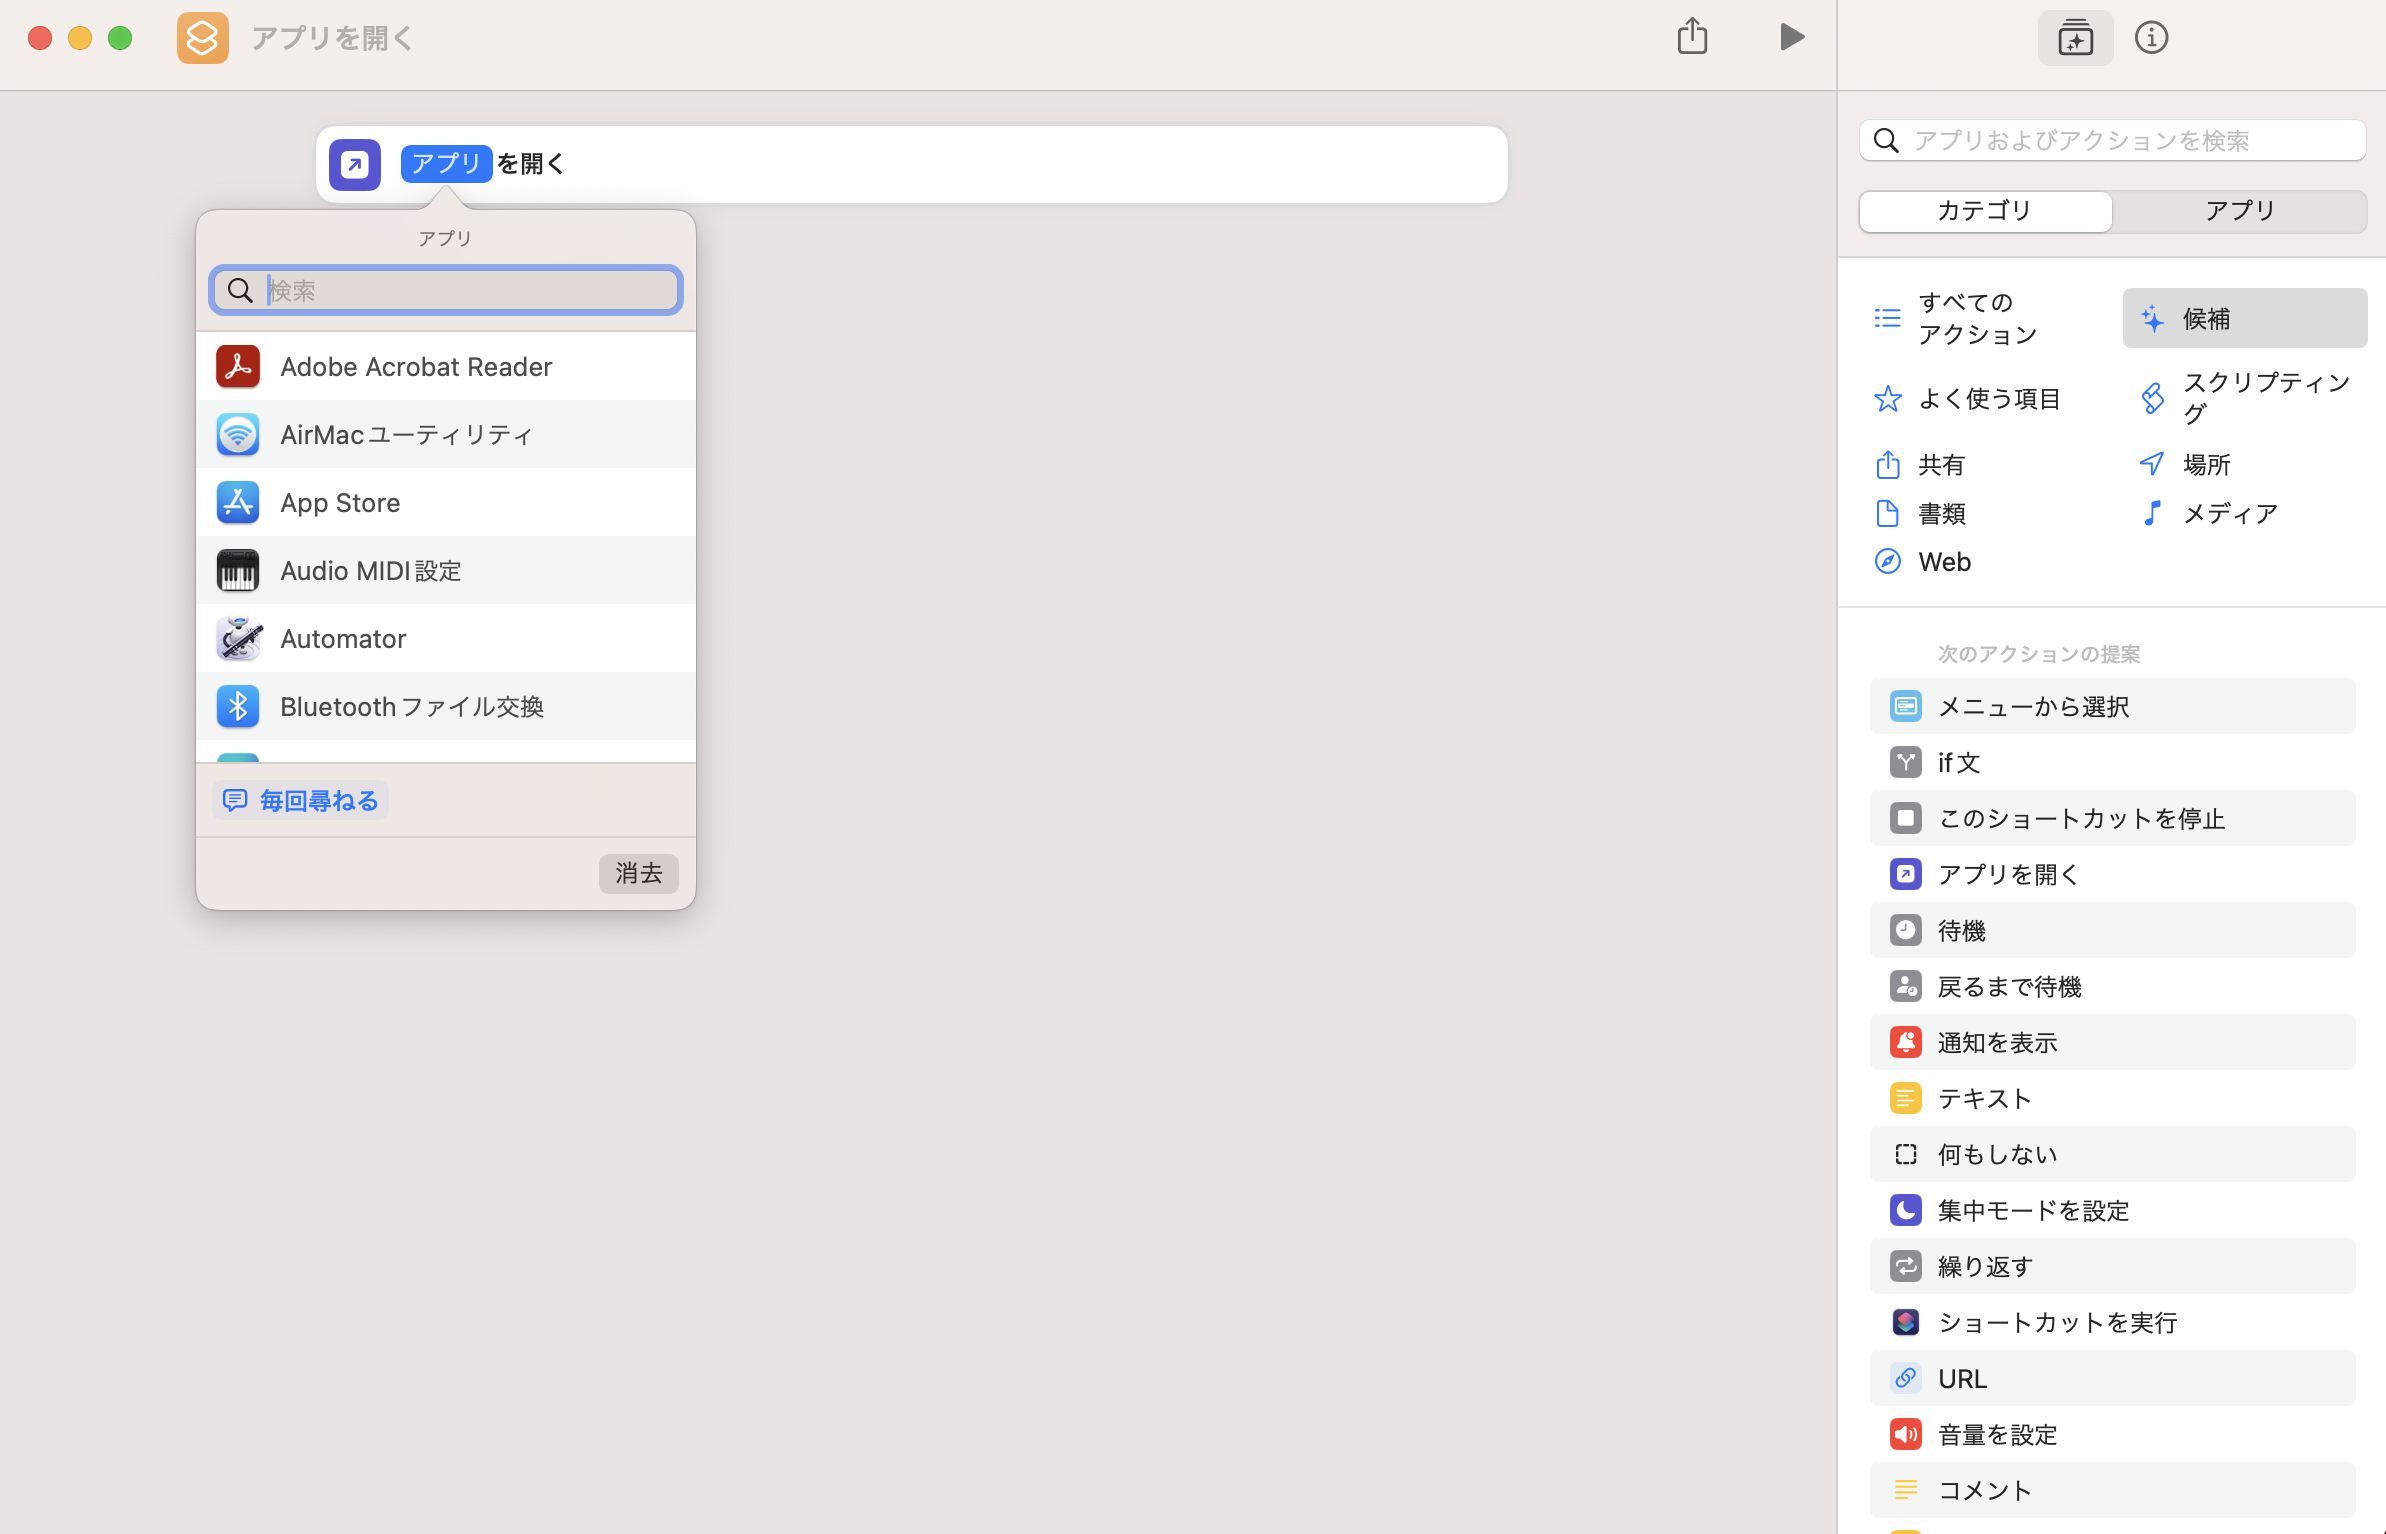Click the アプリ parameter token to choose an app
This screenshot has width=2386, height=1534.
[x=446, y=164]
